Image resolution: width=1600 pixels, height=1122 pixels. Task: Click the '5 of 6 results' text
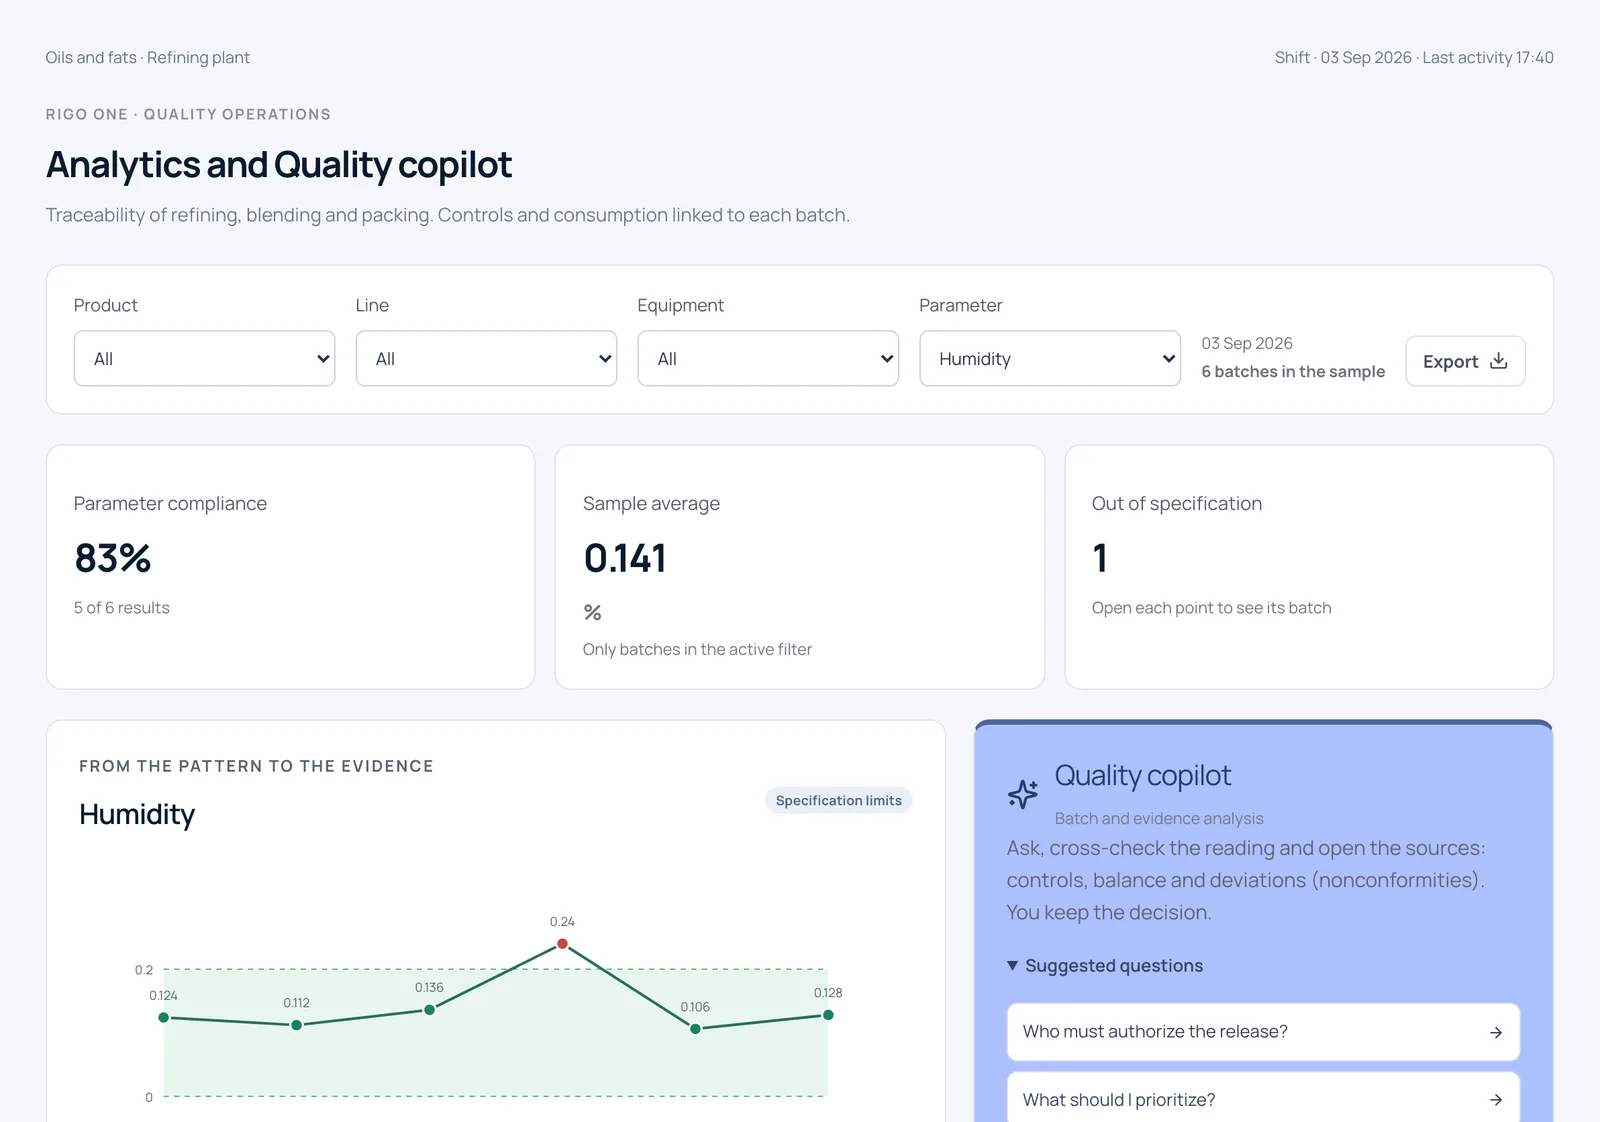122,608
